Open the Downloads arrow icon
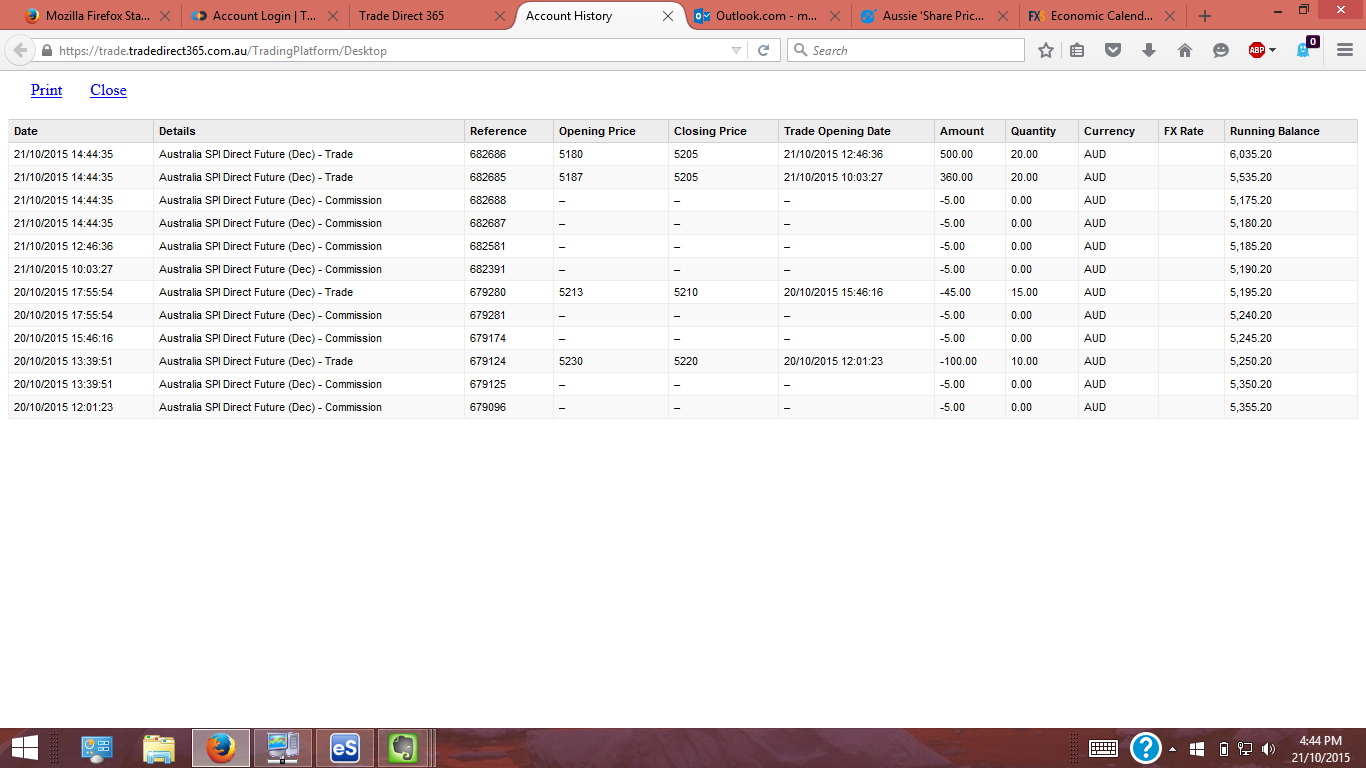Viewport: 1366px width, 768px height. point(1149,50)
